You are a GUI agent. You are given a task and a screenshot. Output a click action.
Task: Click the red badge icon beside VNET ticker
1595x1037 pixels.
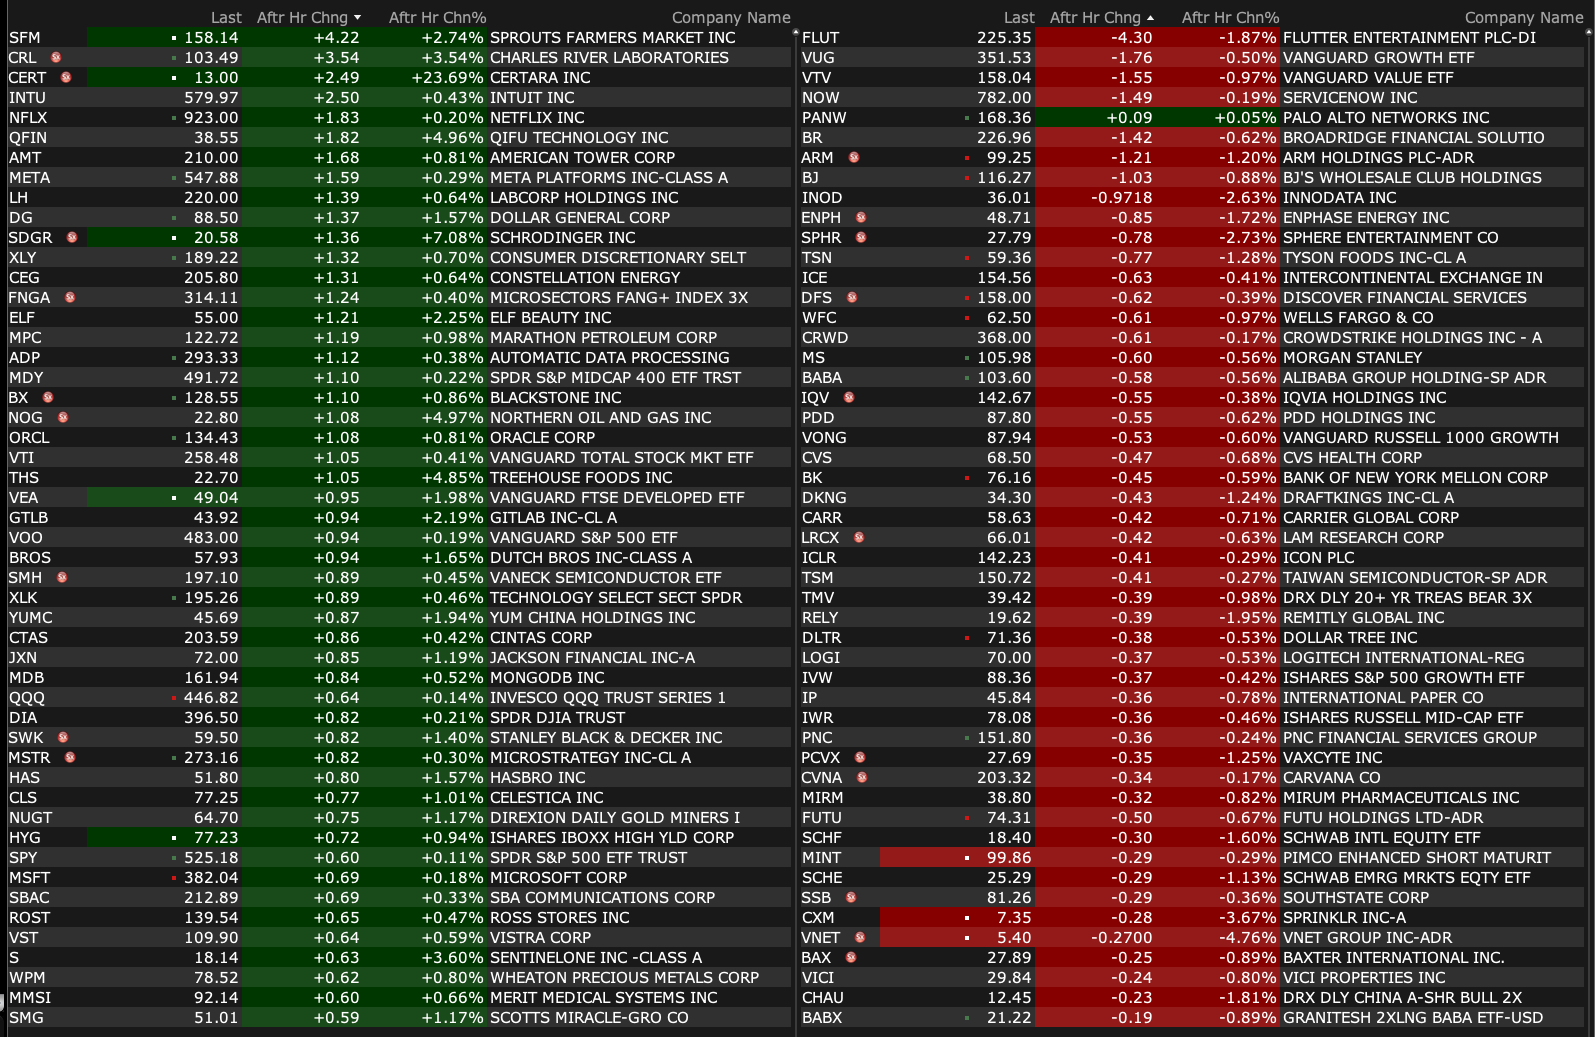(x=860, y=938)
